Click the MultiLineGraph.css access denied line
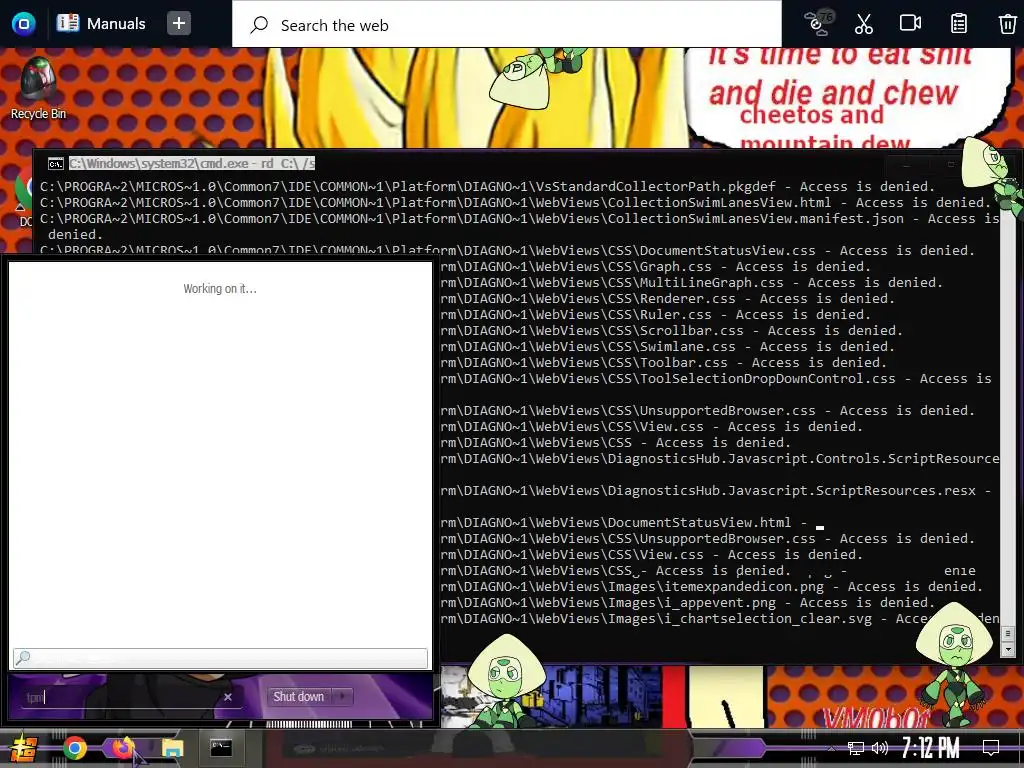Screen dimensions: 1024x768 pos(692,282)
